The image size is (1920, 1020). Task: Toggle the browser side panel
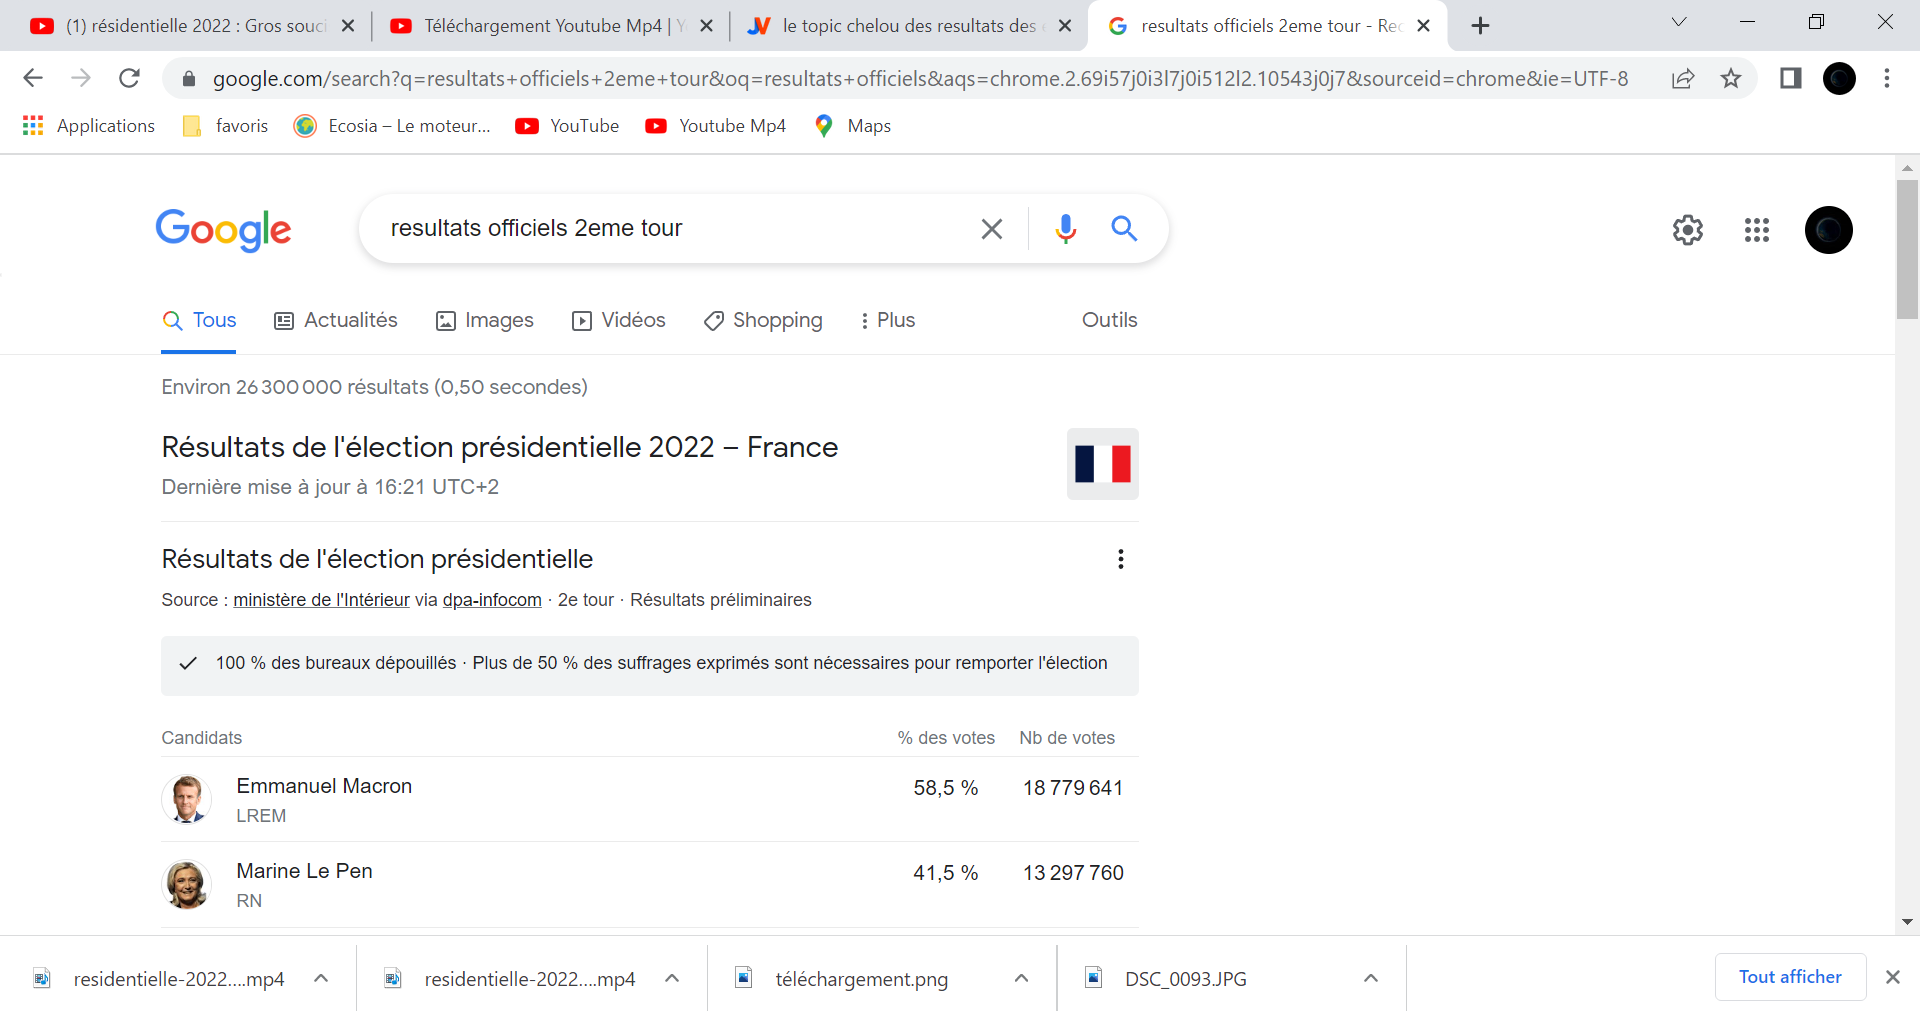(x=1790, y=78)
